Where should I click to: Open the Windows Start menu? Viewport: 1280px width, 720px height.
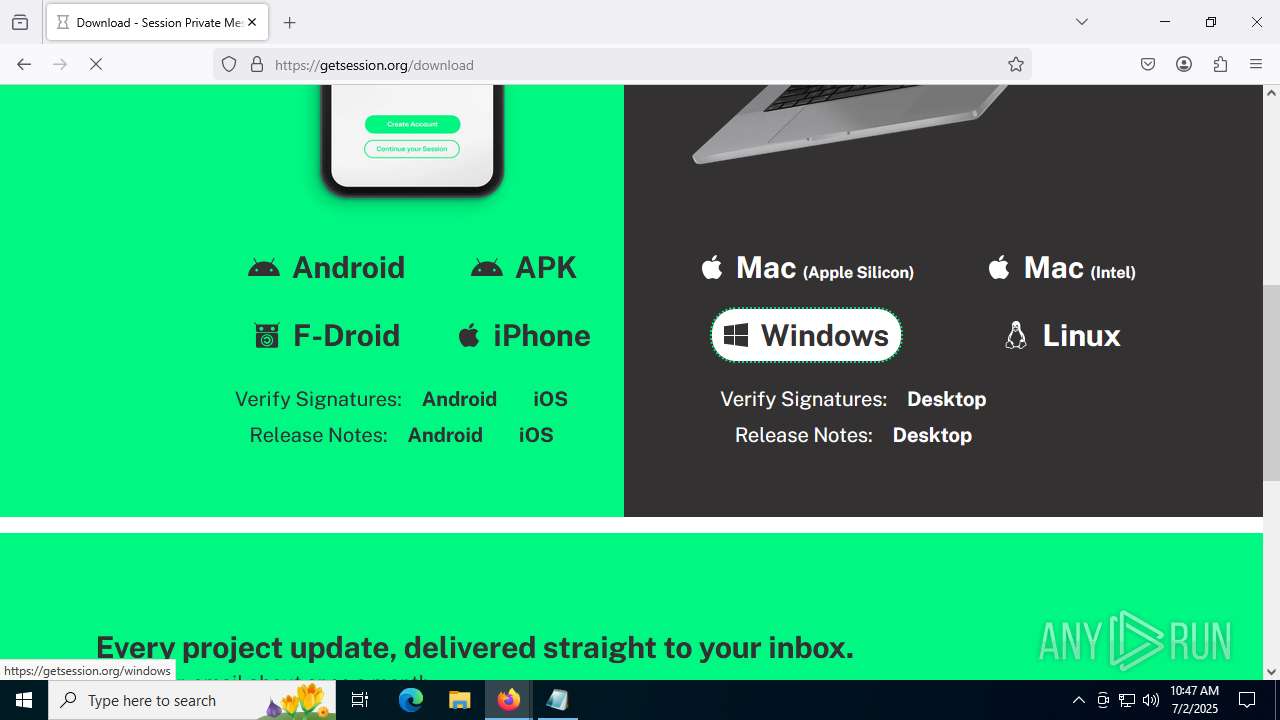(x=24, y=700)
